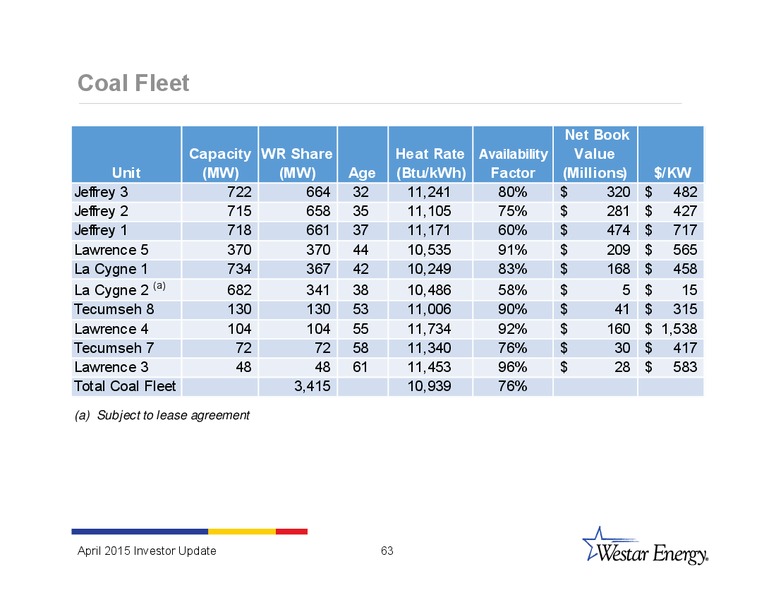Click the Jeffrey 1 unit name
This screenshot has width=776, height=600.
[x=101, y=231]
